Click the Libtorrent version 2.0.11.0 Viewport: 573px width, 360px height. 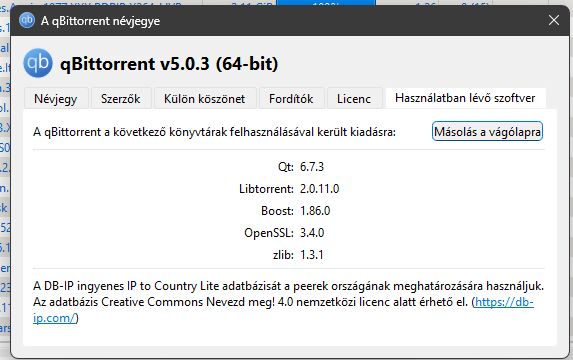tap(319, 189)
